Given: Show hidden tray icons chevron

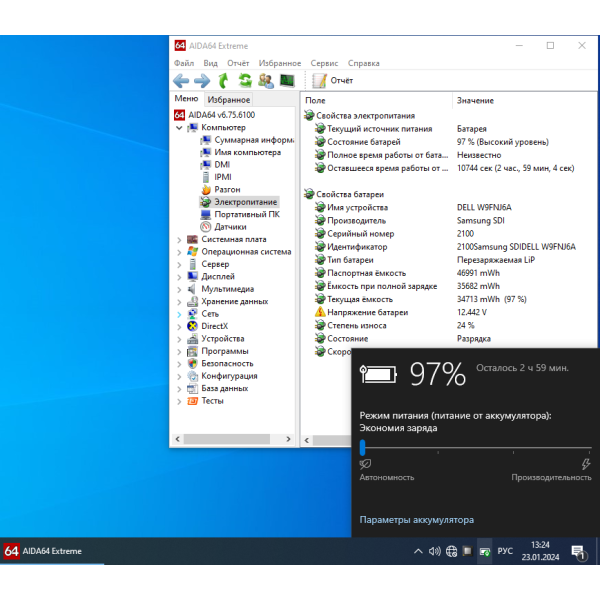Looking at the screenshot, I should coord(418,551).
